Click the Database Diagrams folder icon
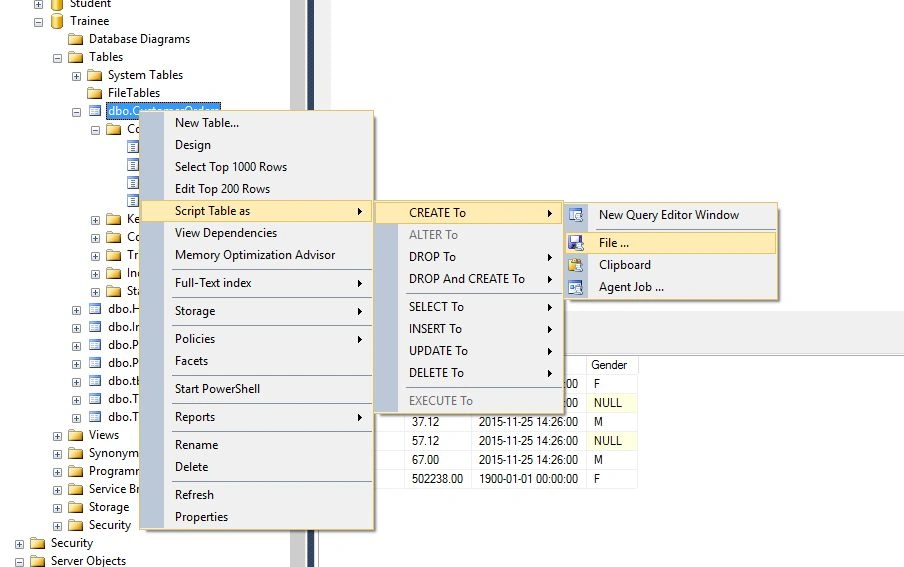This screenshot has height=567, width=904. pyautogui.click(x=76, y=39)
